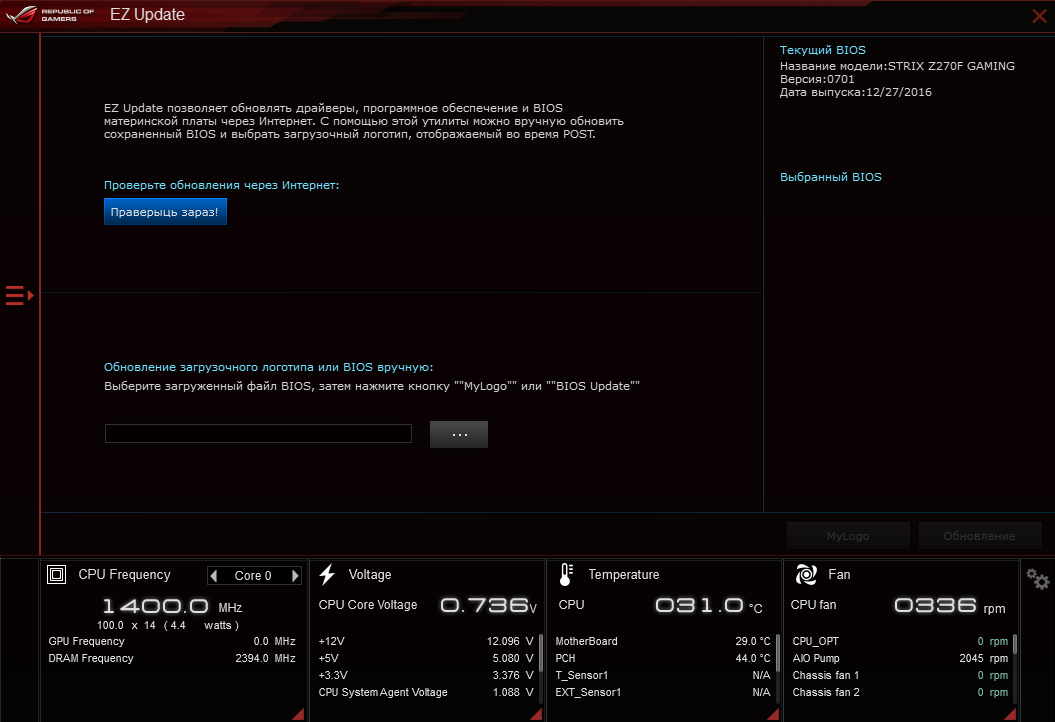
Task: Click the Chassis fan 2 row
Action: click(x=900, y=692)
